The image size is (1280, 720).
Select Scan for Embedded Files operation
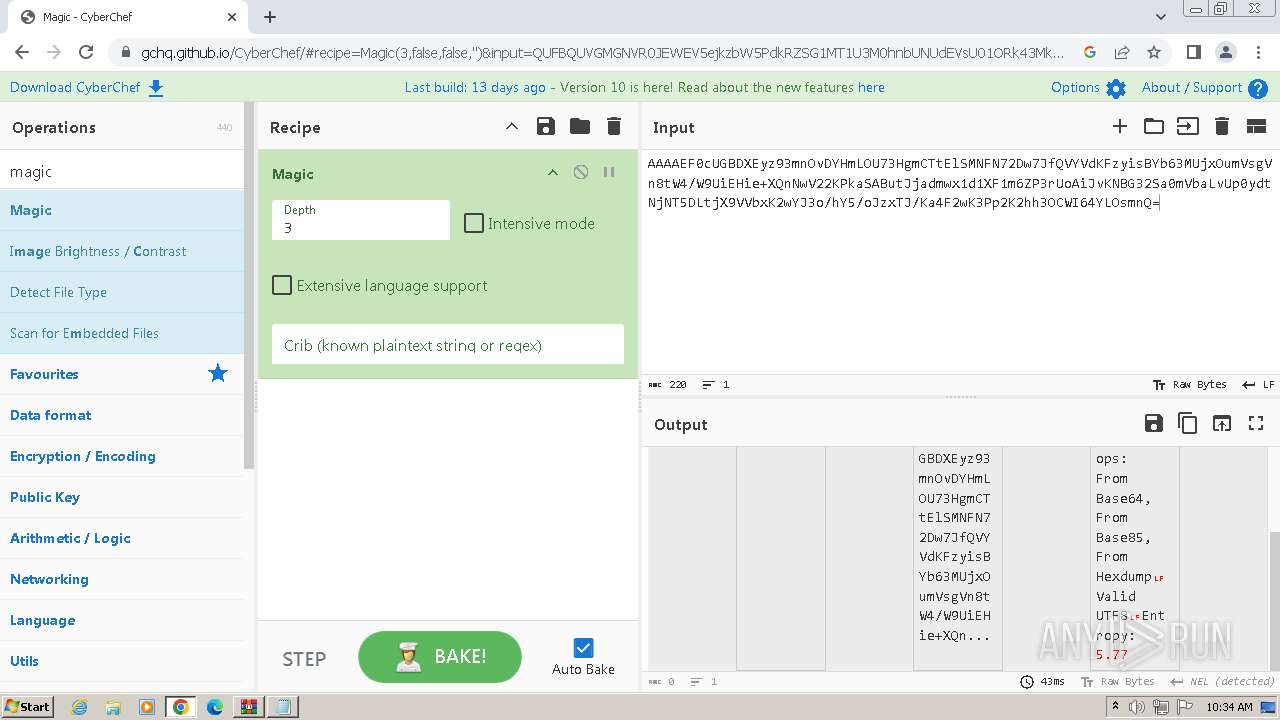[122, 333]
